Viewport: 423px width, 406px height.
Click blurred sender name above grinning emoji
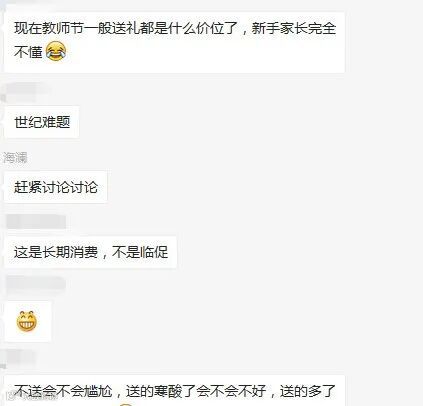click(x=35, y=285)
